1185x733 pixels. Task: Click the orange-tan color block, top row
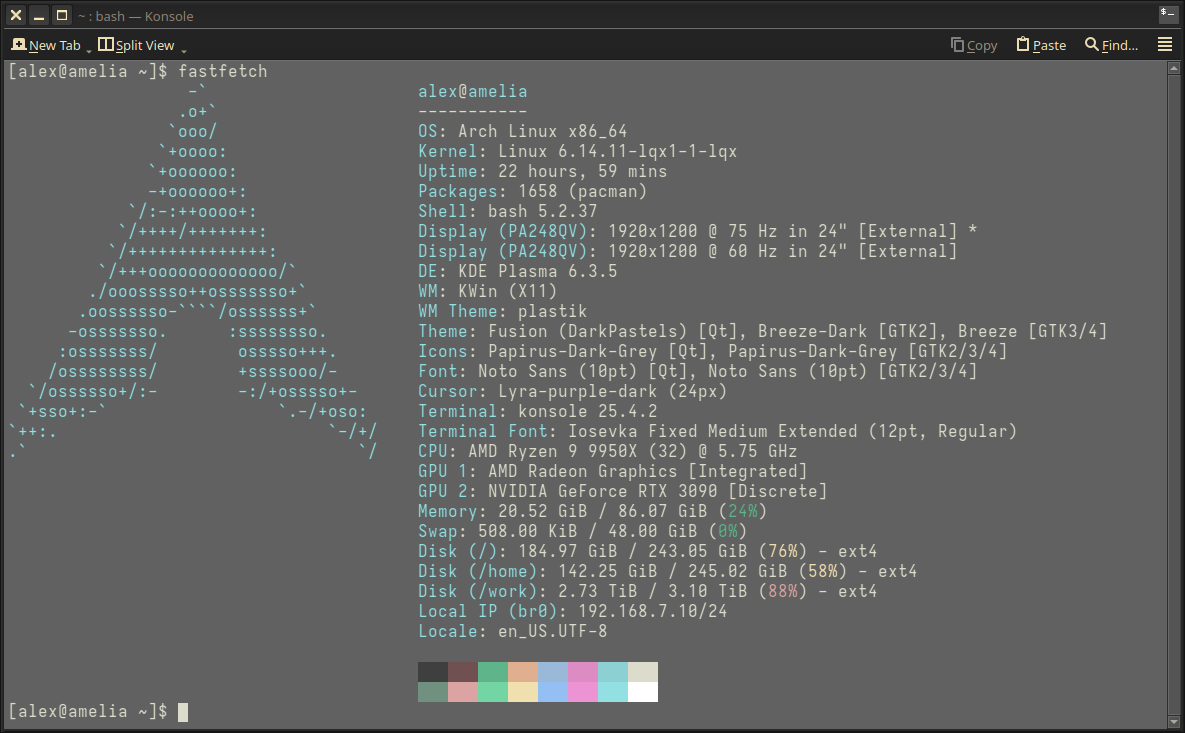point(523,672)
